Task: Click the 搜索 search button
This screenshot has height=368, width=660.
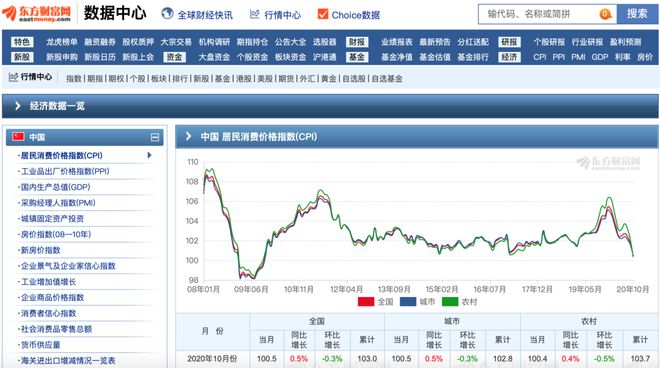Action: (637, 14)
